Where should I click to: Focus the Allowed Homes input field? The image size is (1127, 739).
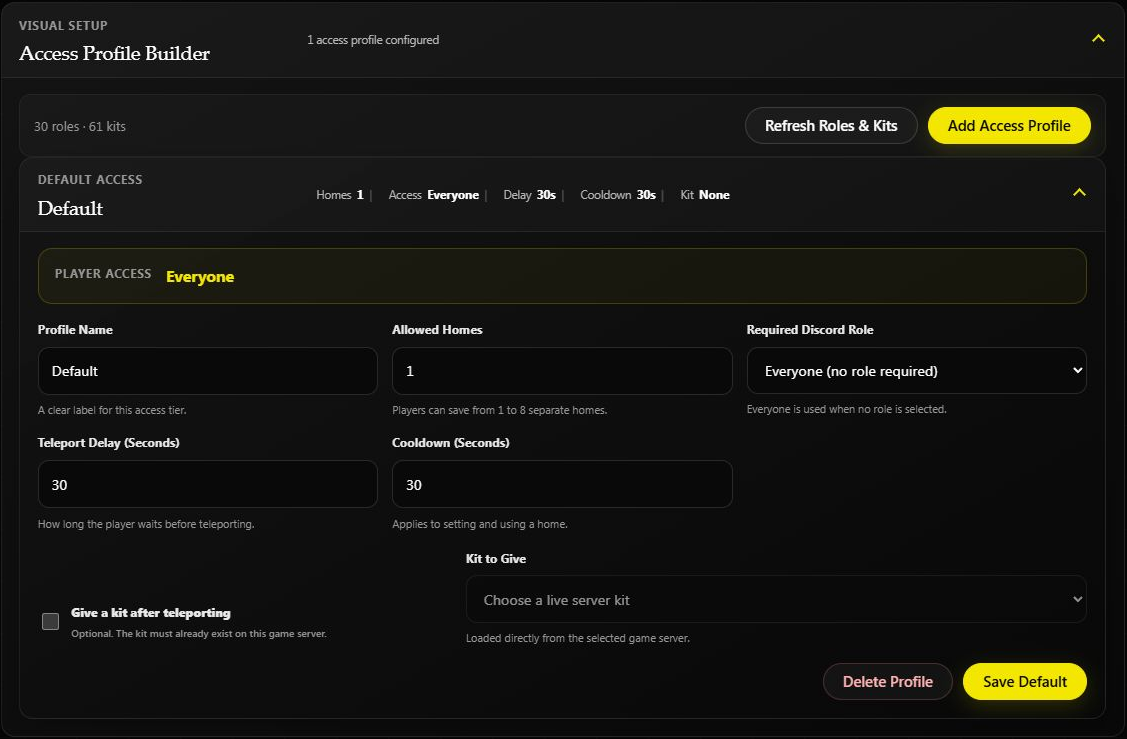point(562,371)
